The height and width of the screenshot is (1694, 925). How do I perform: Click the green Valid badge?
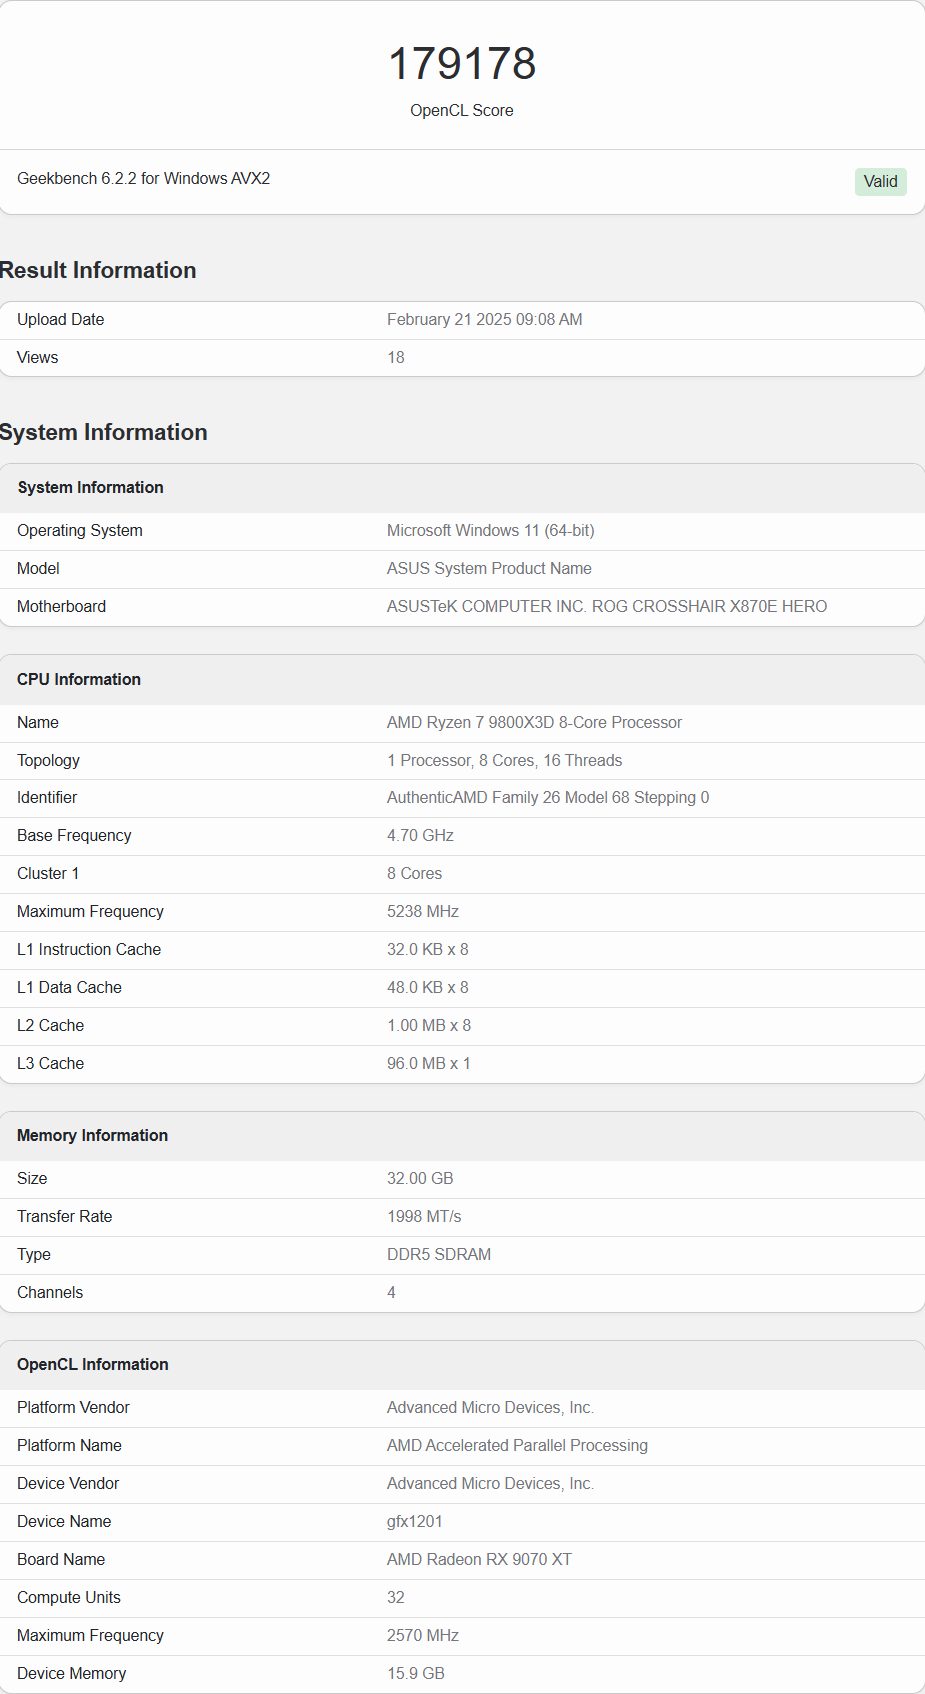point(880,182)
